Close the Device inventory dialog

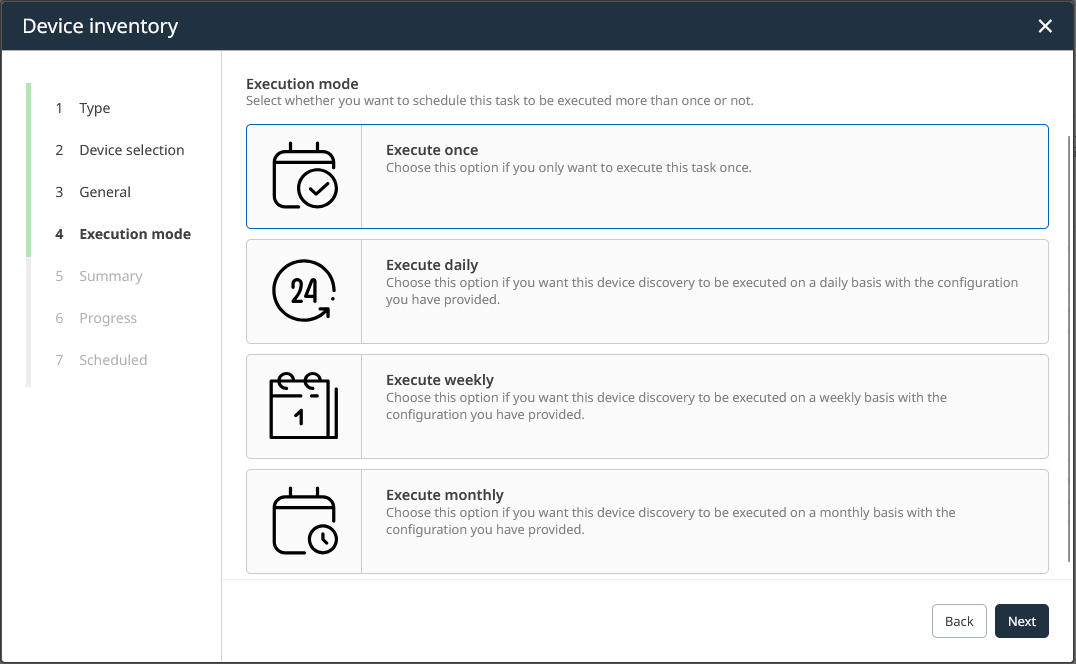pos(1045,26)
